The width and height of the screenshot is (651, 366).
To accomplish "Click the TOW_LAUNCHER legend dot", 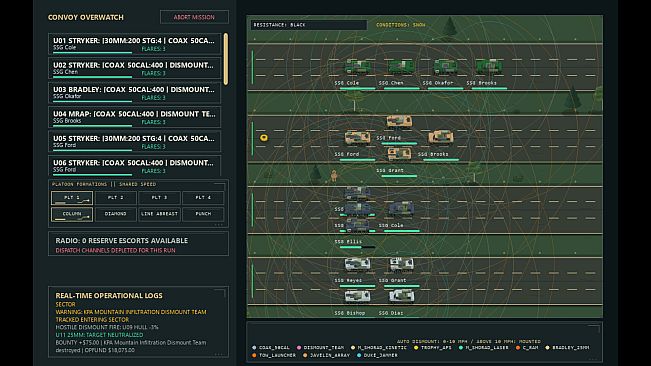I will 254,355.
